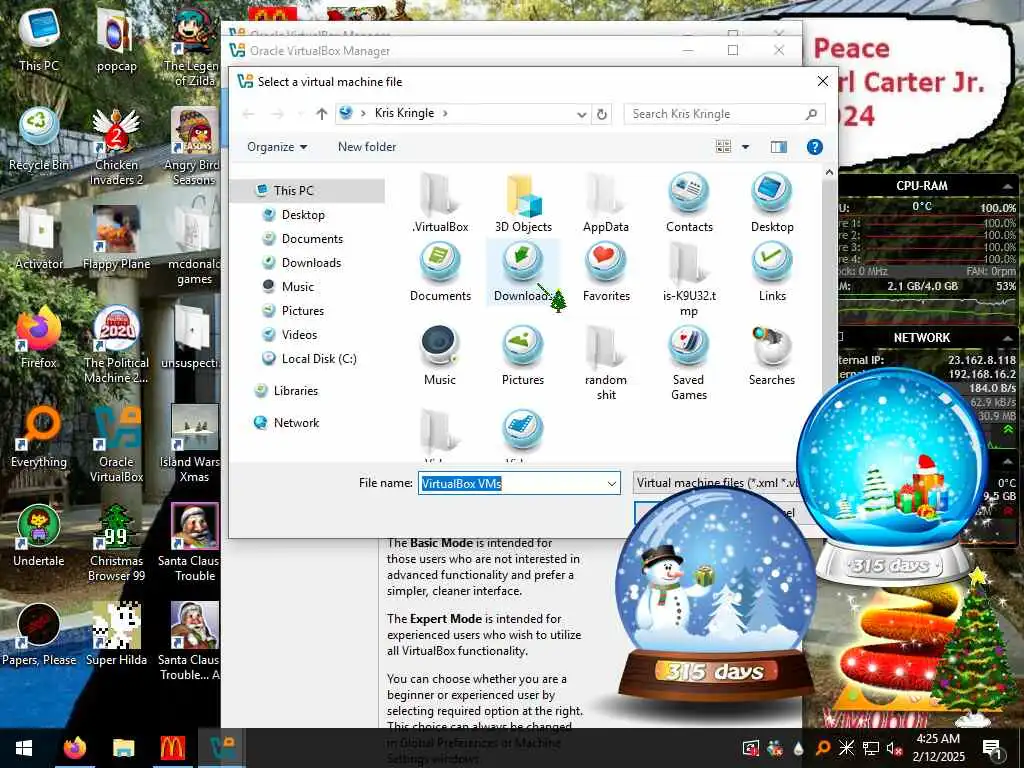Open the Links folder

tap(772, 271)
